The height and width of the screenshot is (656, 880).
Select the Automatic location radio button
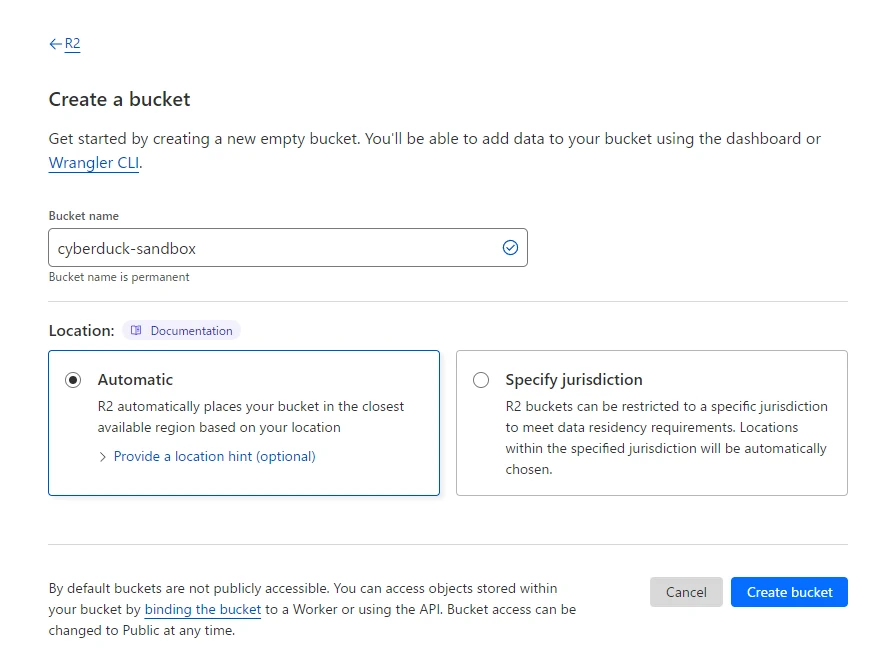tap(73, 380)
